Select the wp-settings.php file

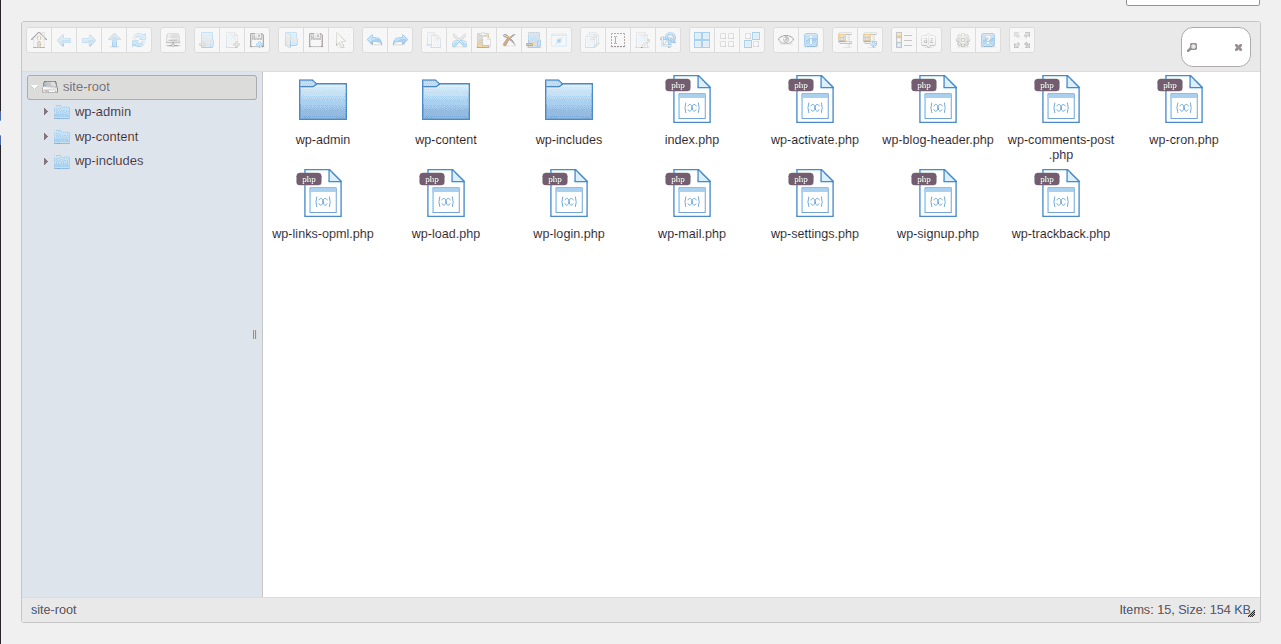coord(815,205)
